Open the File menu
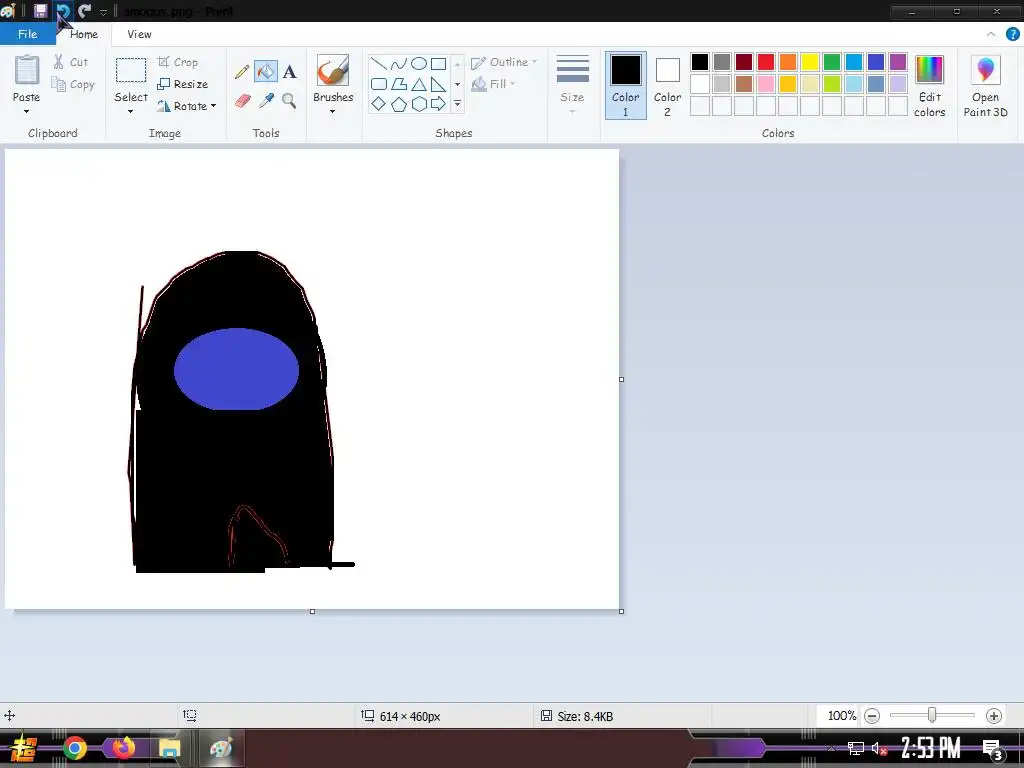This screenshot has height=768, width=1024. click(x=27, y=34)
